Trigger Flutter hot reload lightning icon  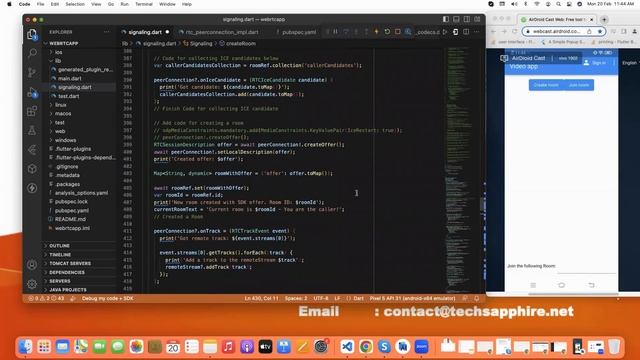[x=376, y=32]
